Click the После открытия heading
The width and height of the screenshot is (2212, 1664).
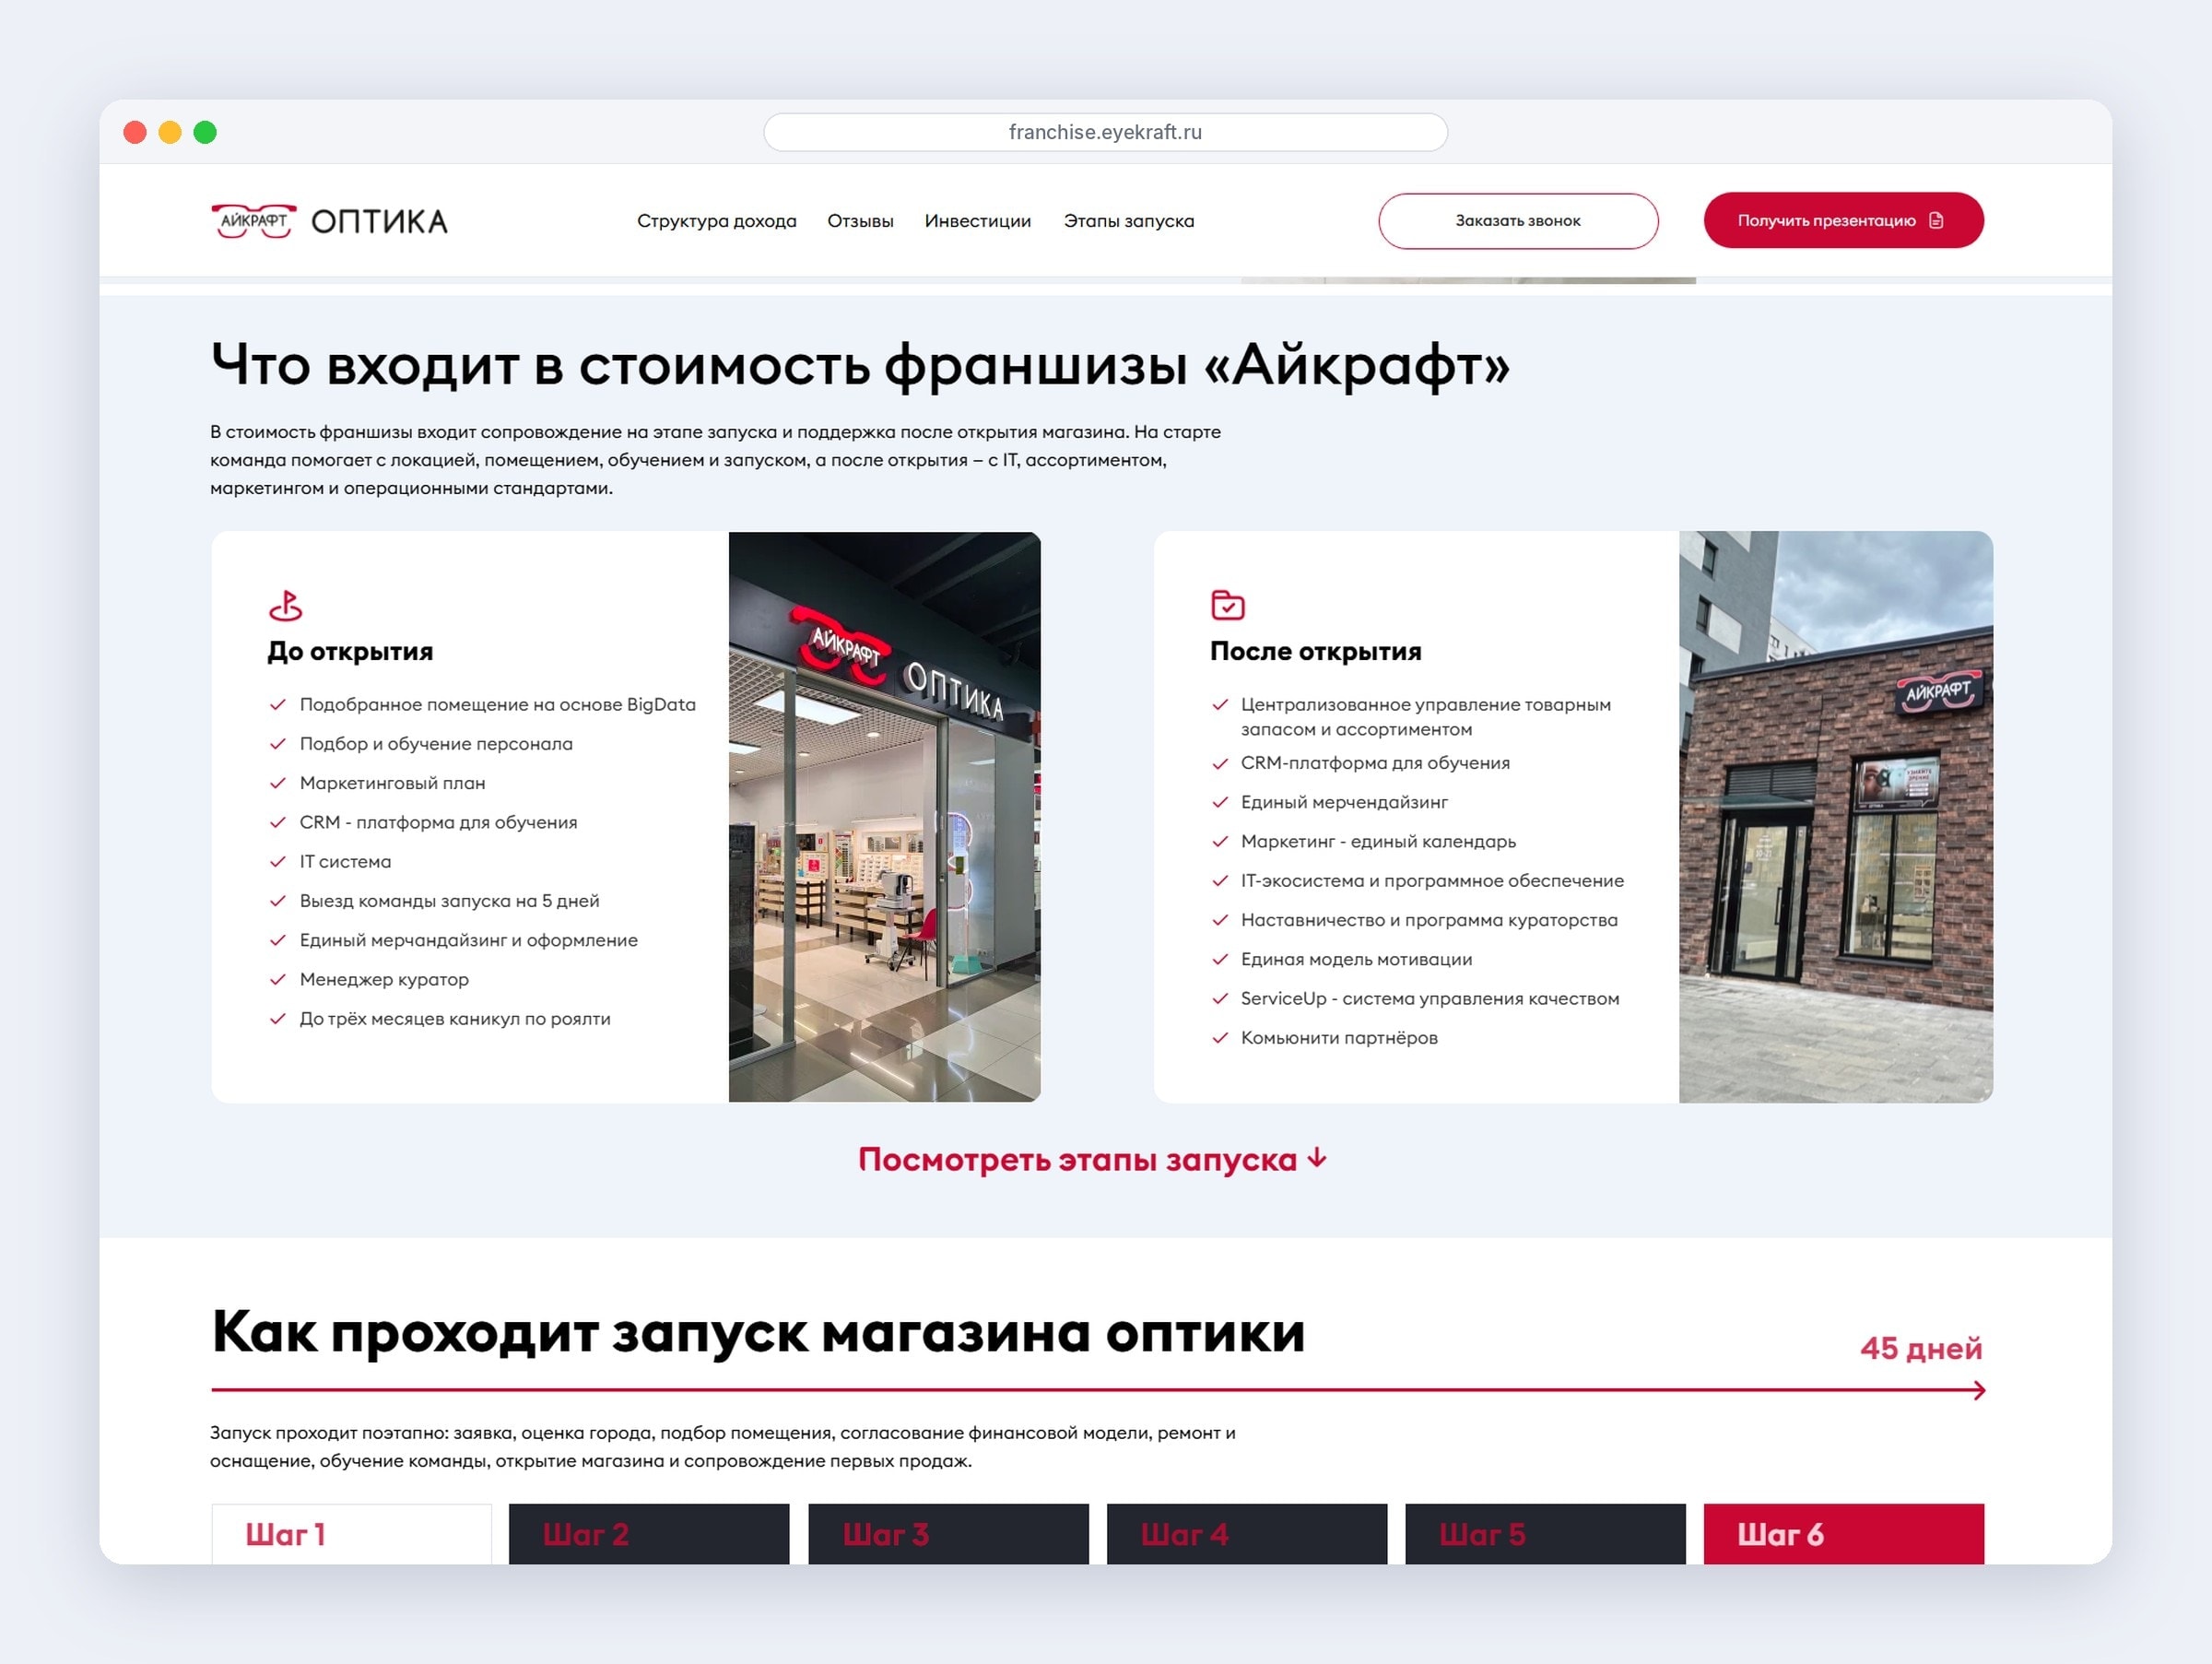[x=1316, y=651]
